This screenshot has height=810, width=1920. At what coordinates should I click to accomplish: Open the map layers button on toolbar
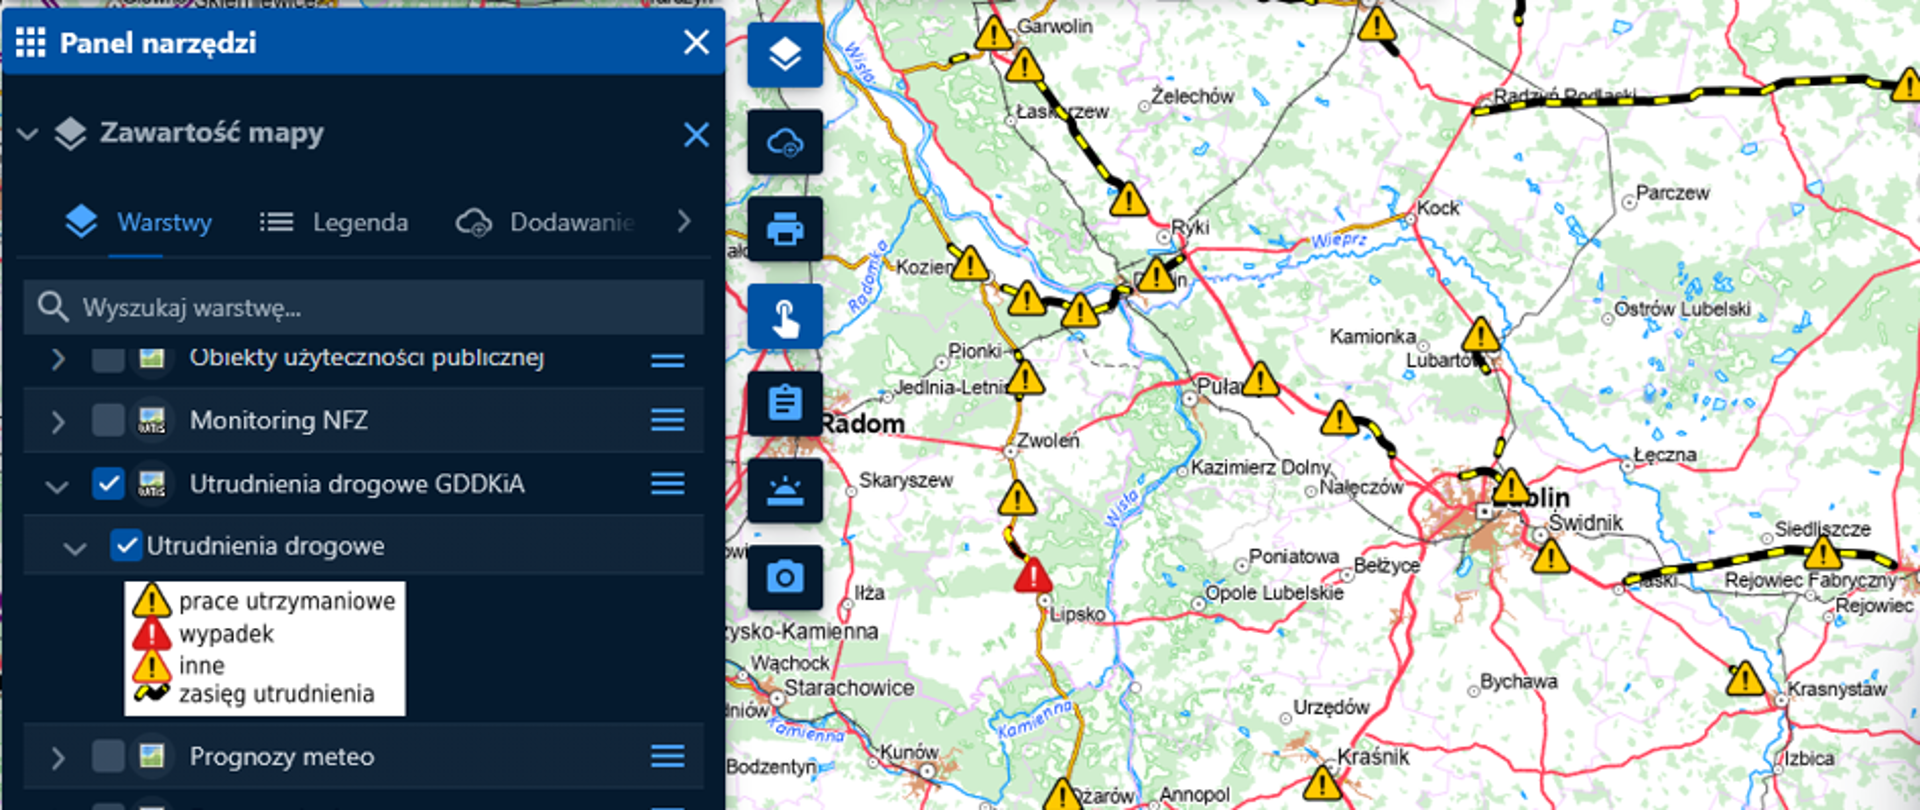[785, 55]
